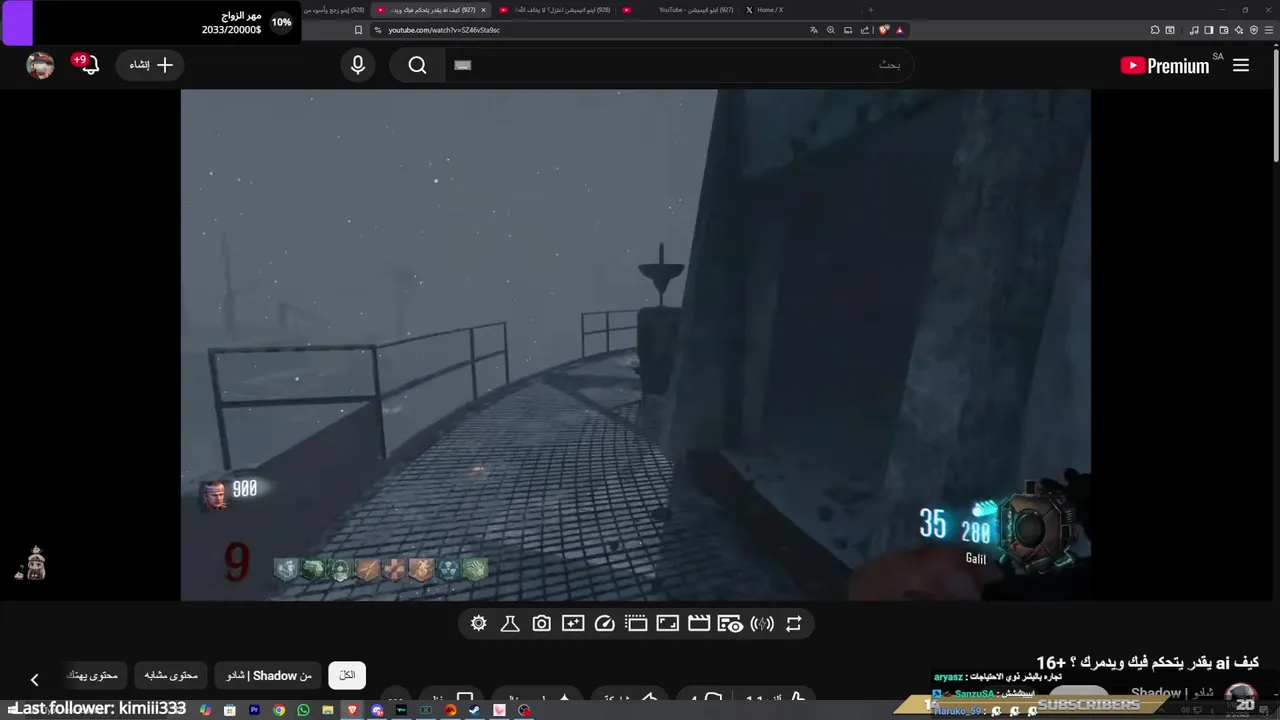
Task: Select the 'محتوى مشابه' chip
Action: coord(171,675)
